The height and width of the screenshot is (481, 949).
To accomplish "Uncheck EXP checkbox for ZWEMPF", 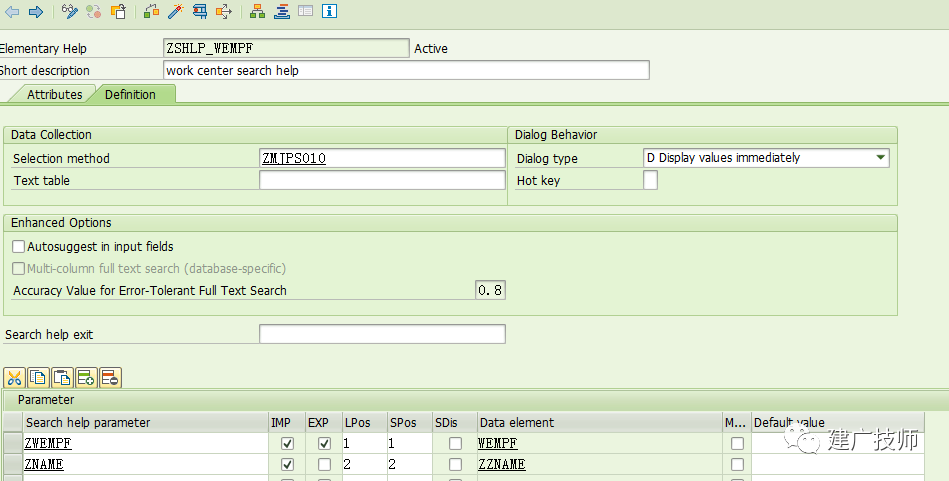I will tap(324, 443).
